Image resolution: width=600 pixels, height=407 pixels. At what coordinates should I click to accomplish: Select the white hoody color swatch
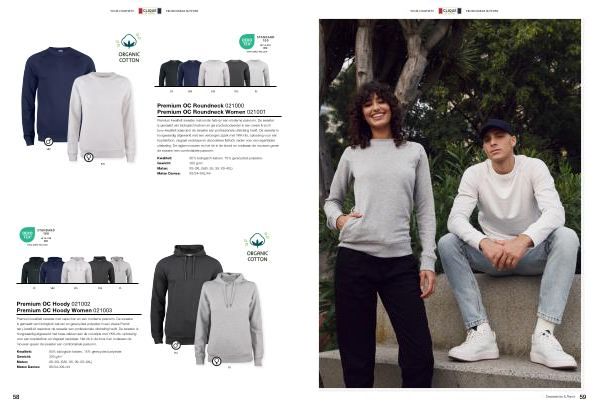click(77, 270)
